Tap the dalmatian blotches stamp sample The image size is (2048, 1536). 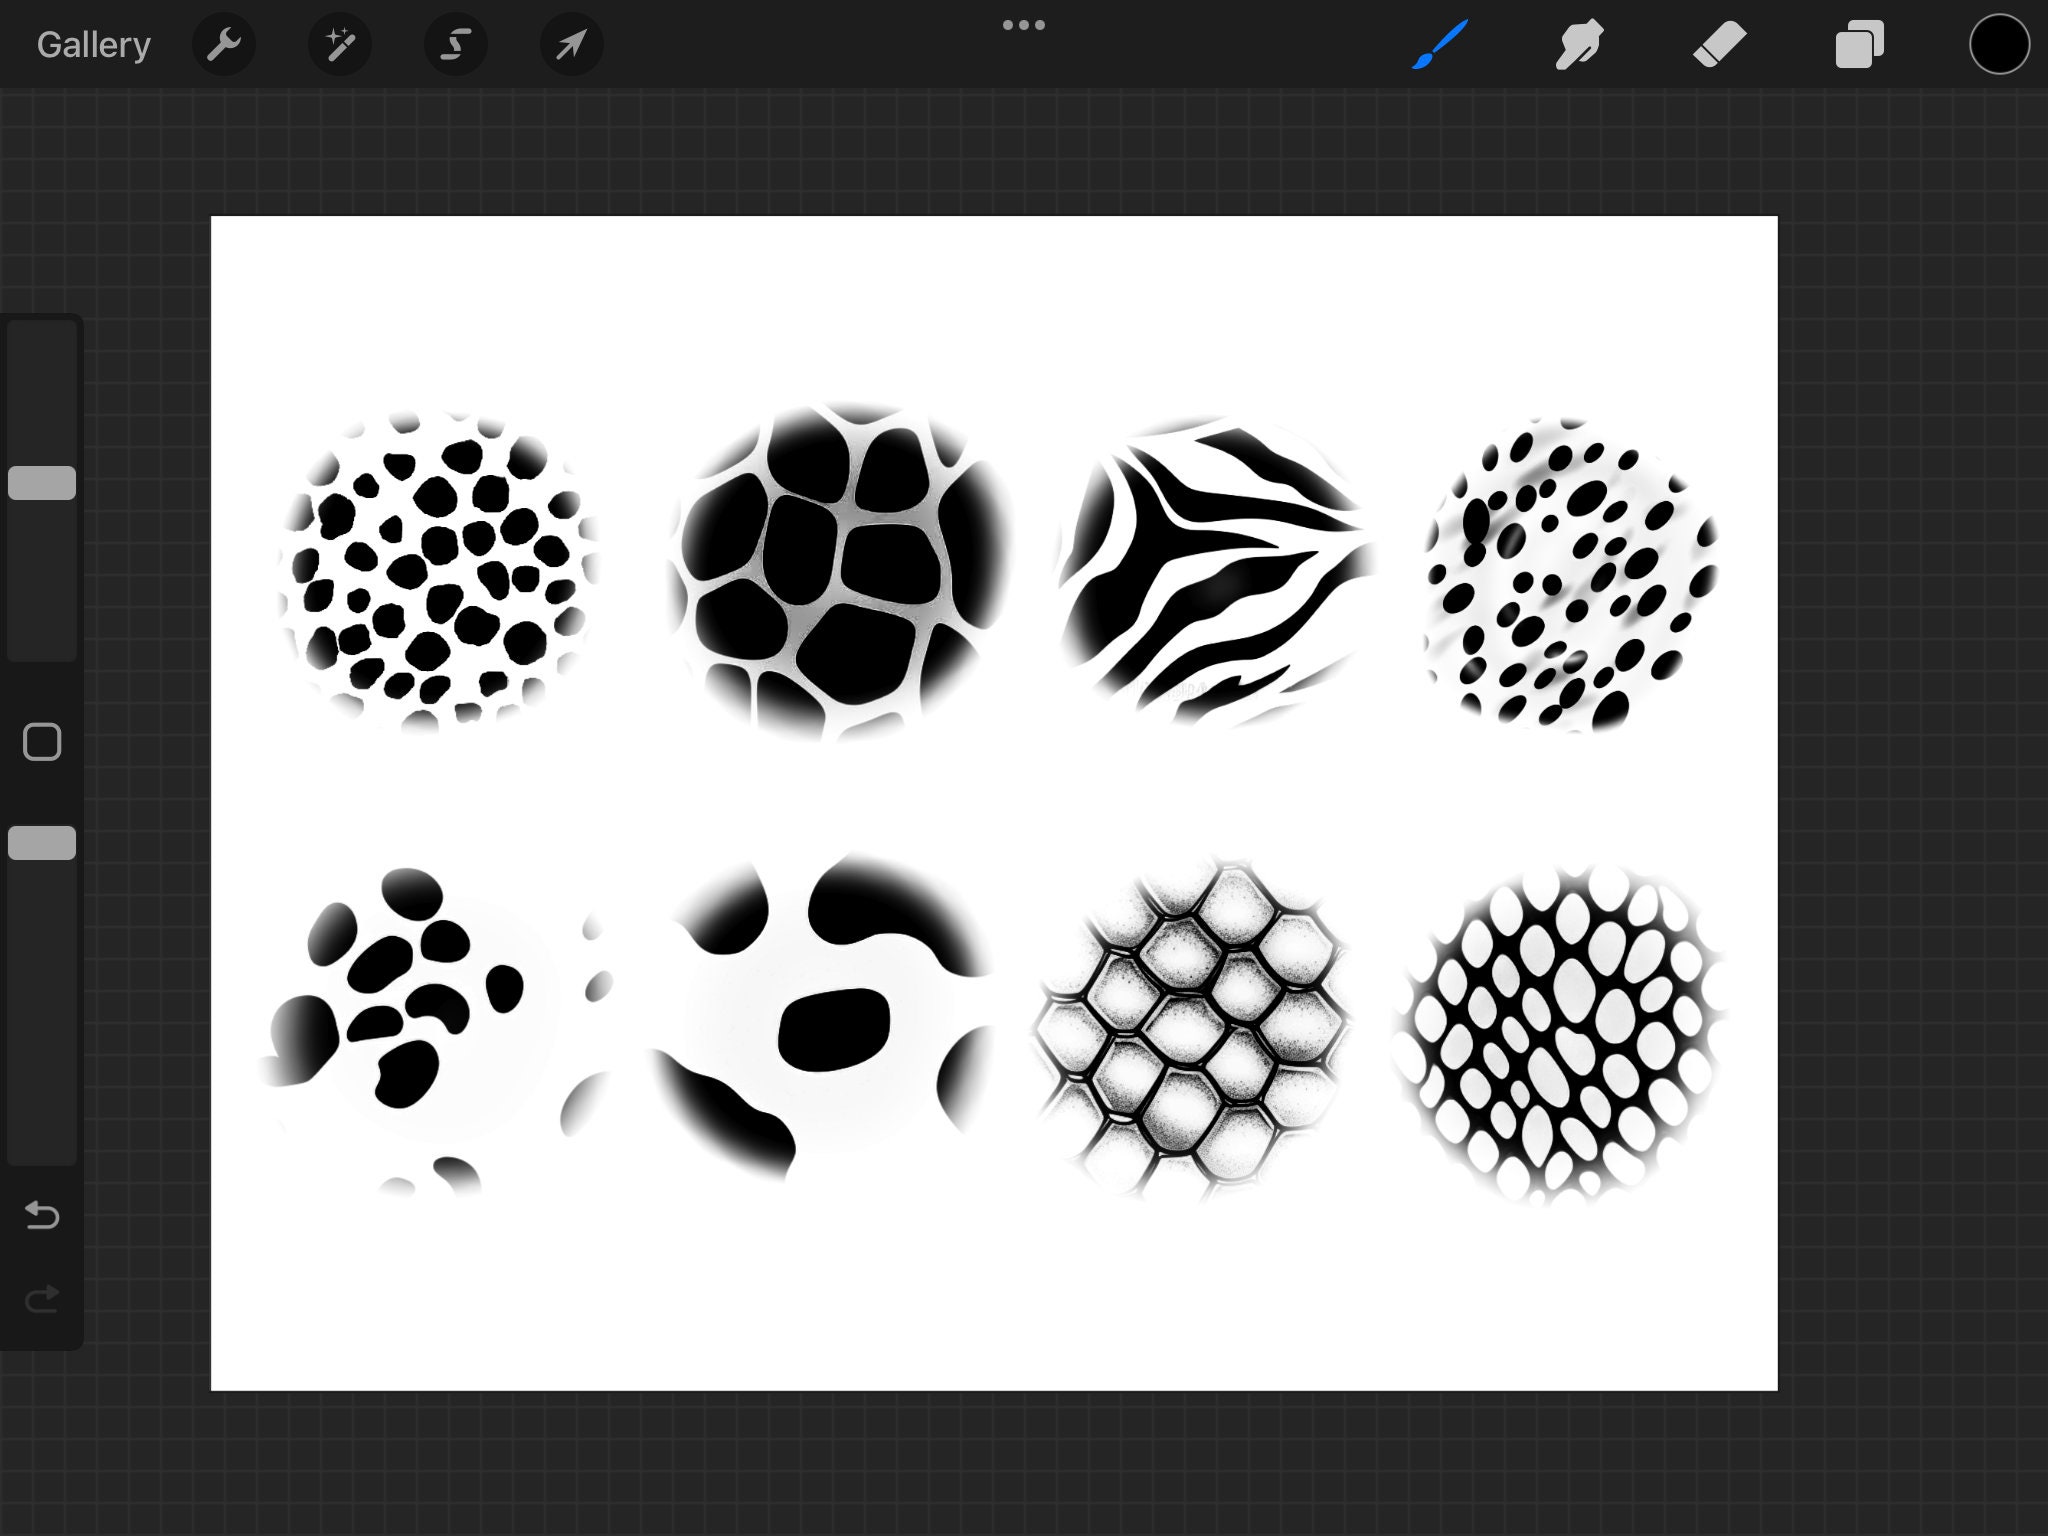click(x=435, y=1030)
